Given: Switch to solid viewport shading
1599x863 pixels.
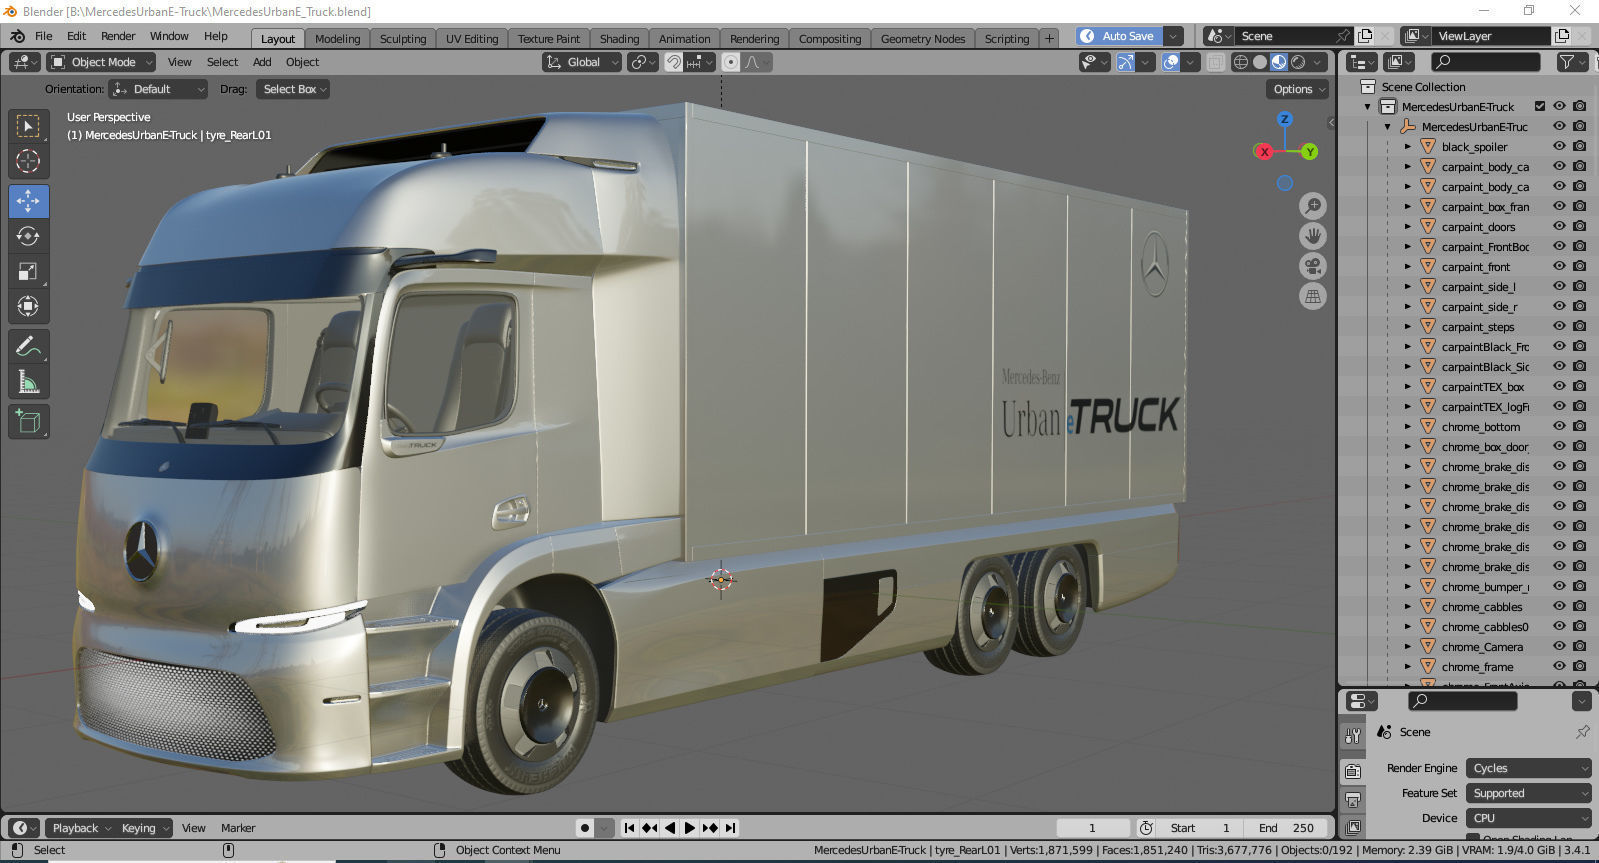Looking at the screenshot, I should [1260, 62].
